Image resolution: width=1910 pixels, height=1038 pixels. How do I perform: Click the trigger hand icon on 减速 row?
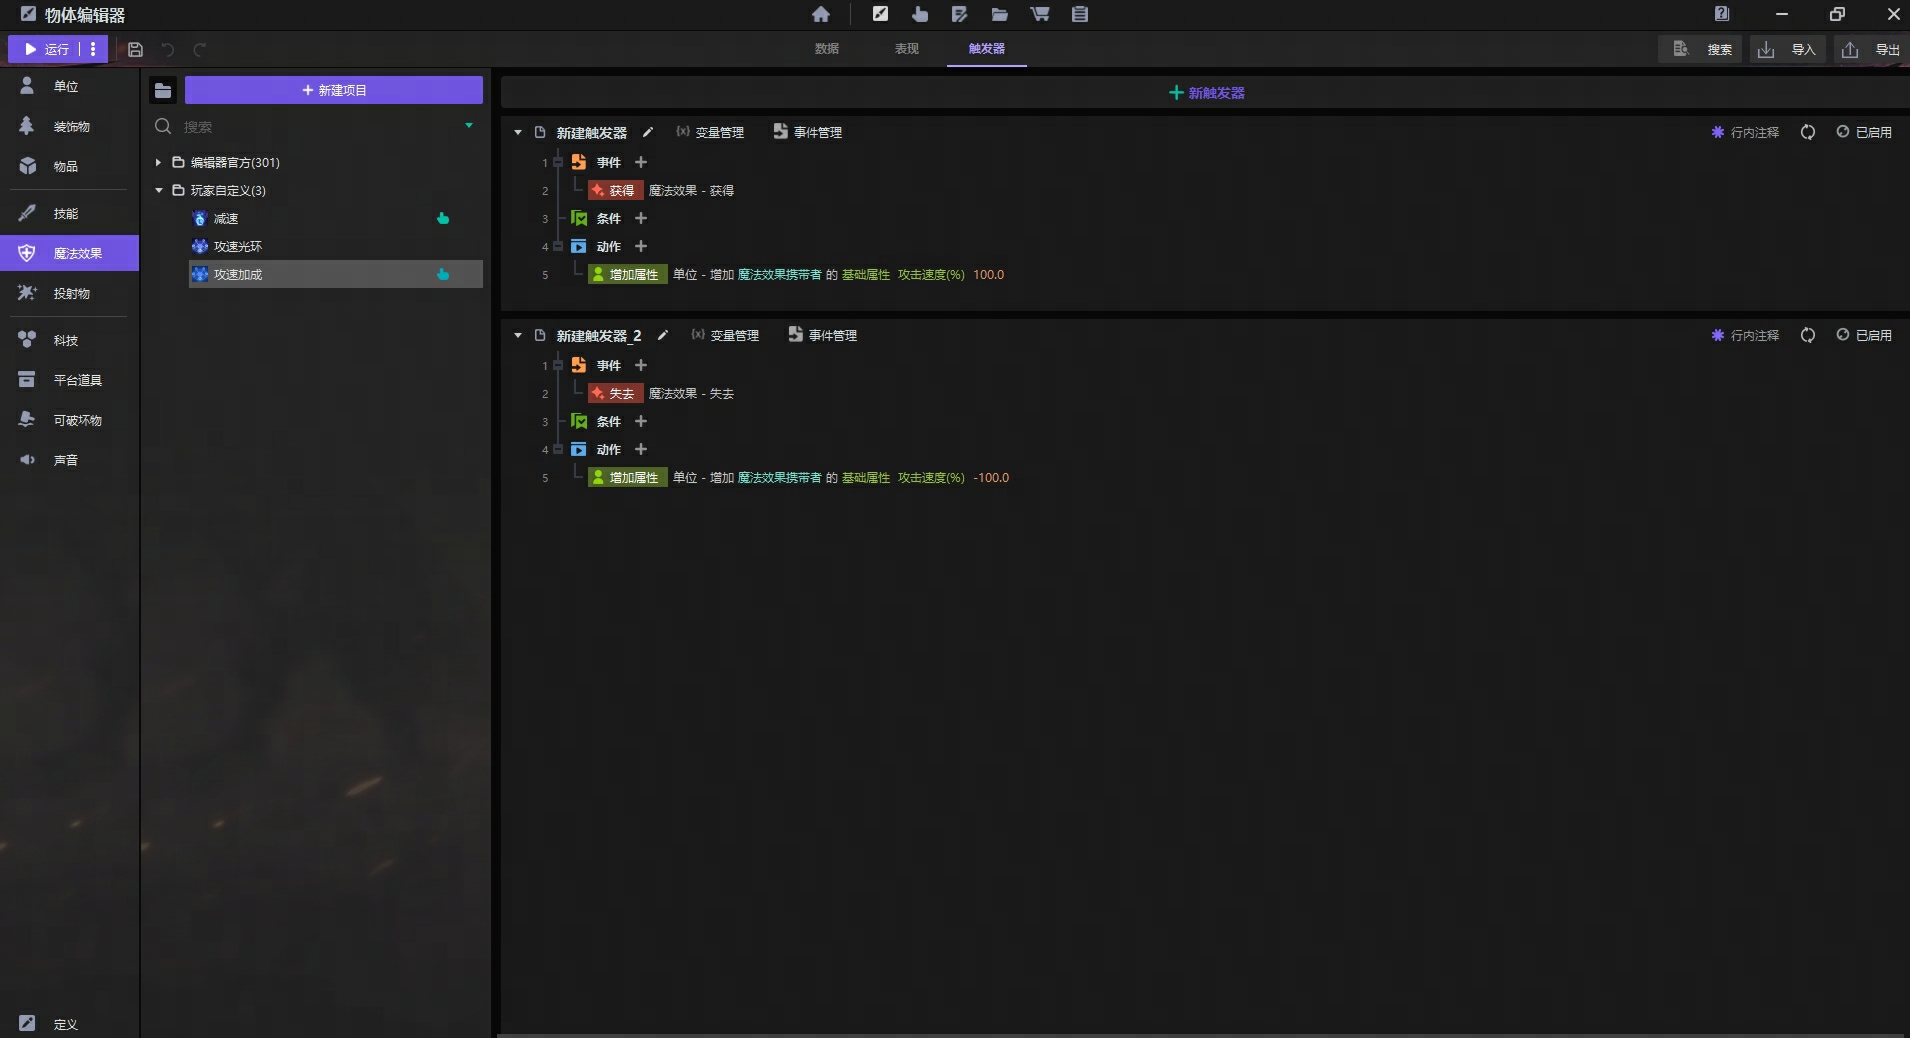[x=443, y=218]
